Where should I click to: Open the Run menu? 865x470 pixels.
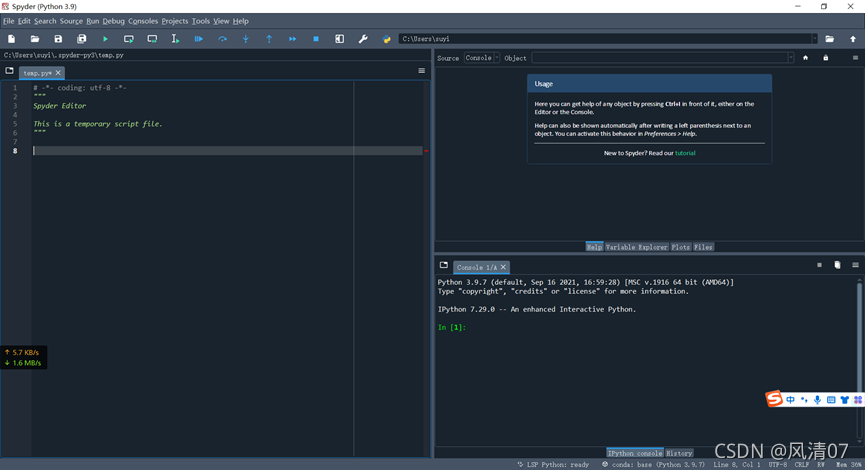92,21
